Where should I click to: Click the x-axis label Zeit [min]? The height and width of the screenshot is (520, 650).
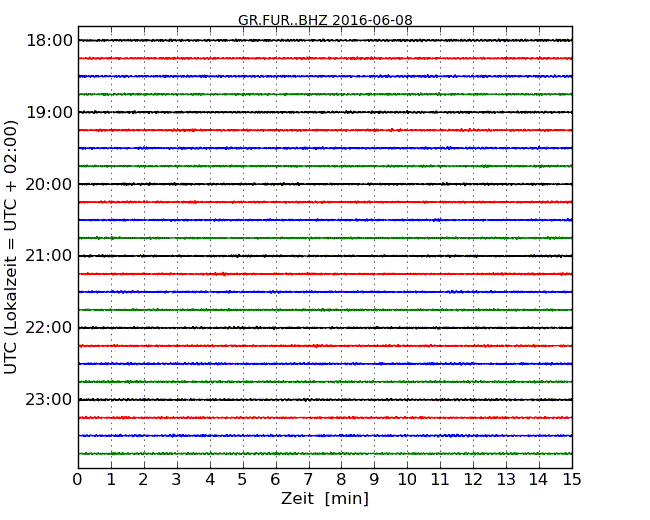click(325, 498)
